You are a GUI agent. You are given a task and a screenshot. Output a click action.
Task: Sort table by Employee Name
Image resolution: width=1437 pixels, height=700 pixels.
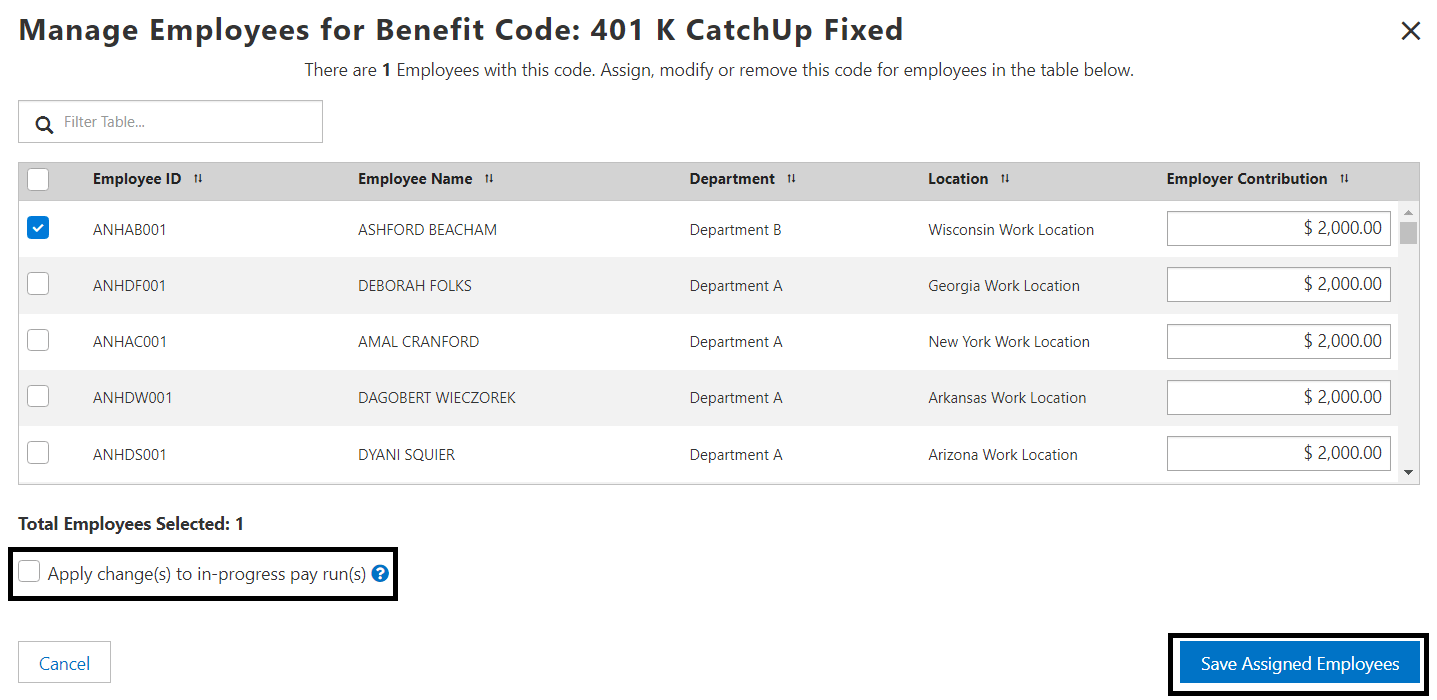click(x=489, y=179)
